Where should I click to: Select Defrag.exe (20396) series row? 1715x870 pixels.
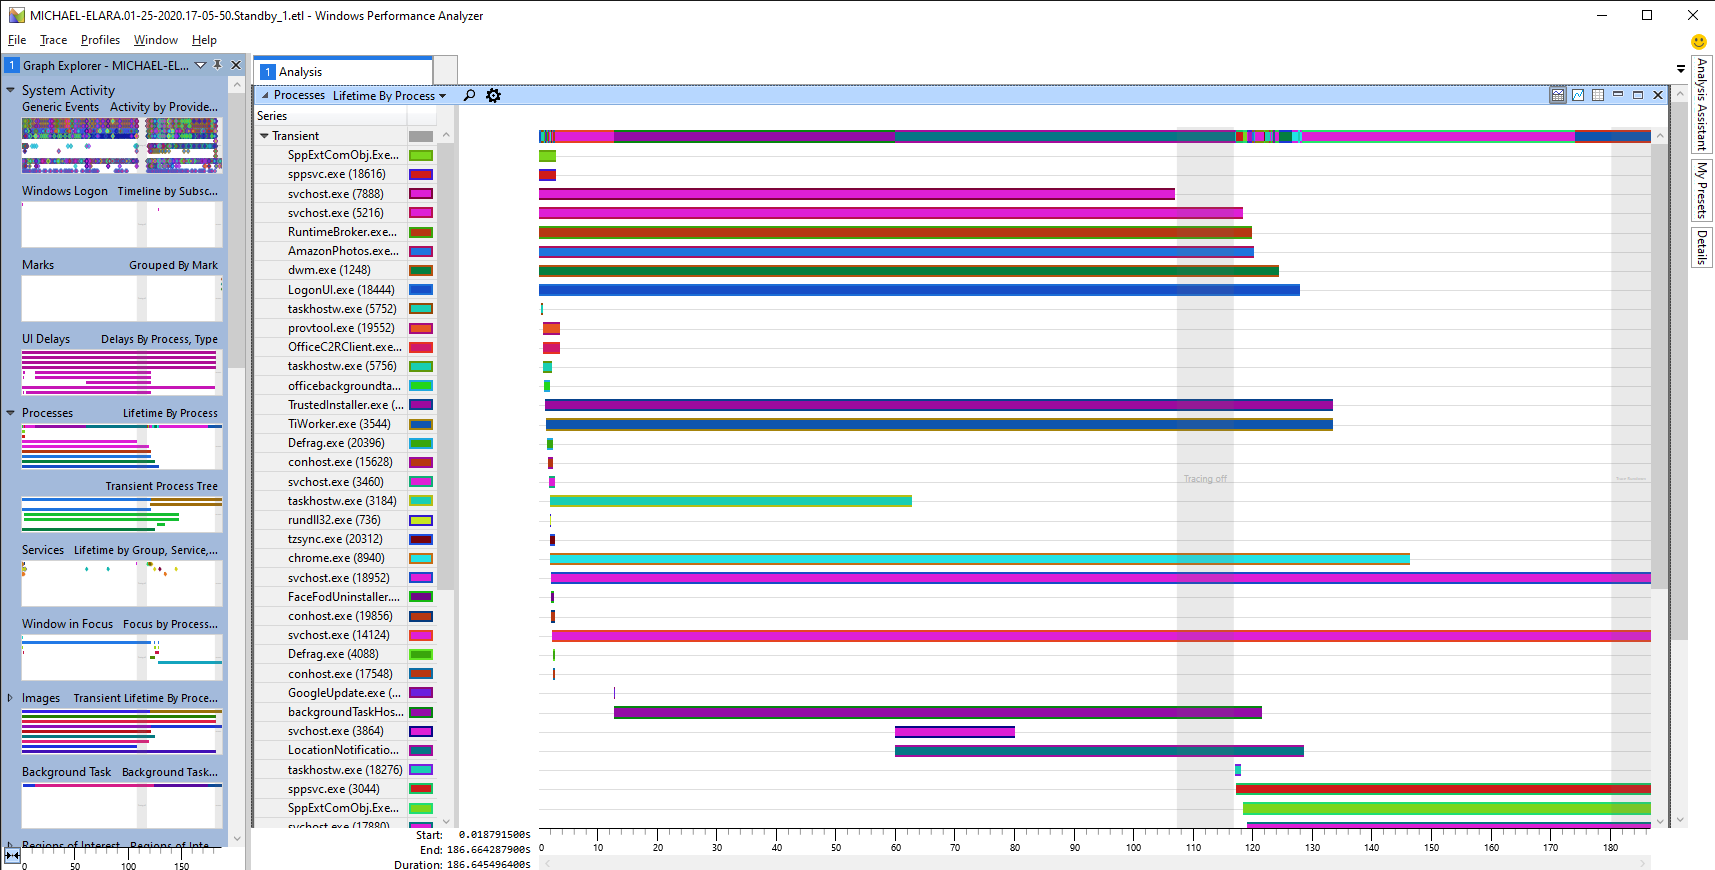[345, 443]
